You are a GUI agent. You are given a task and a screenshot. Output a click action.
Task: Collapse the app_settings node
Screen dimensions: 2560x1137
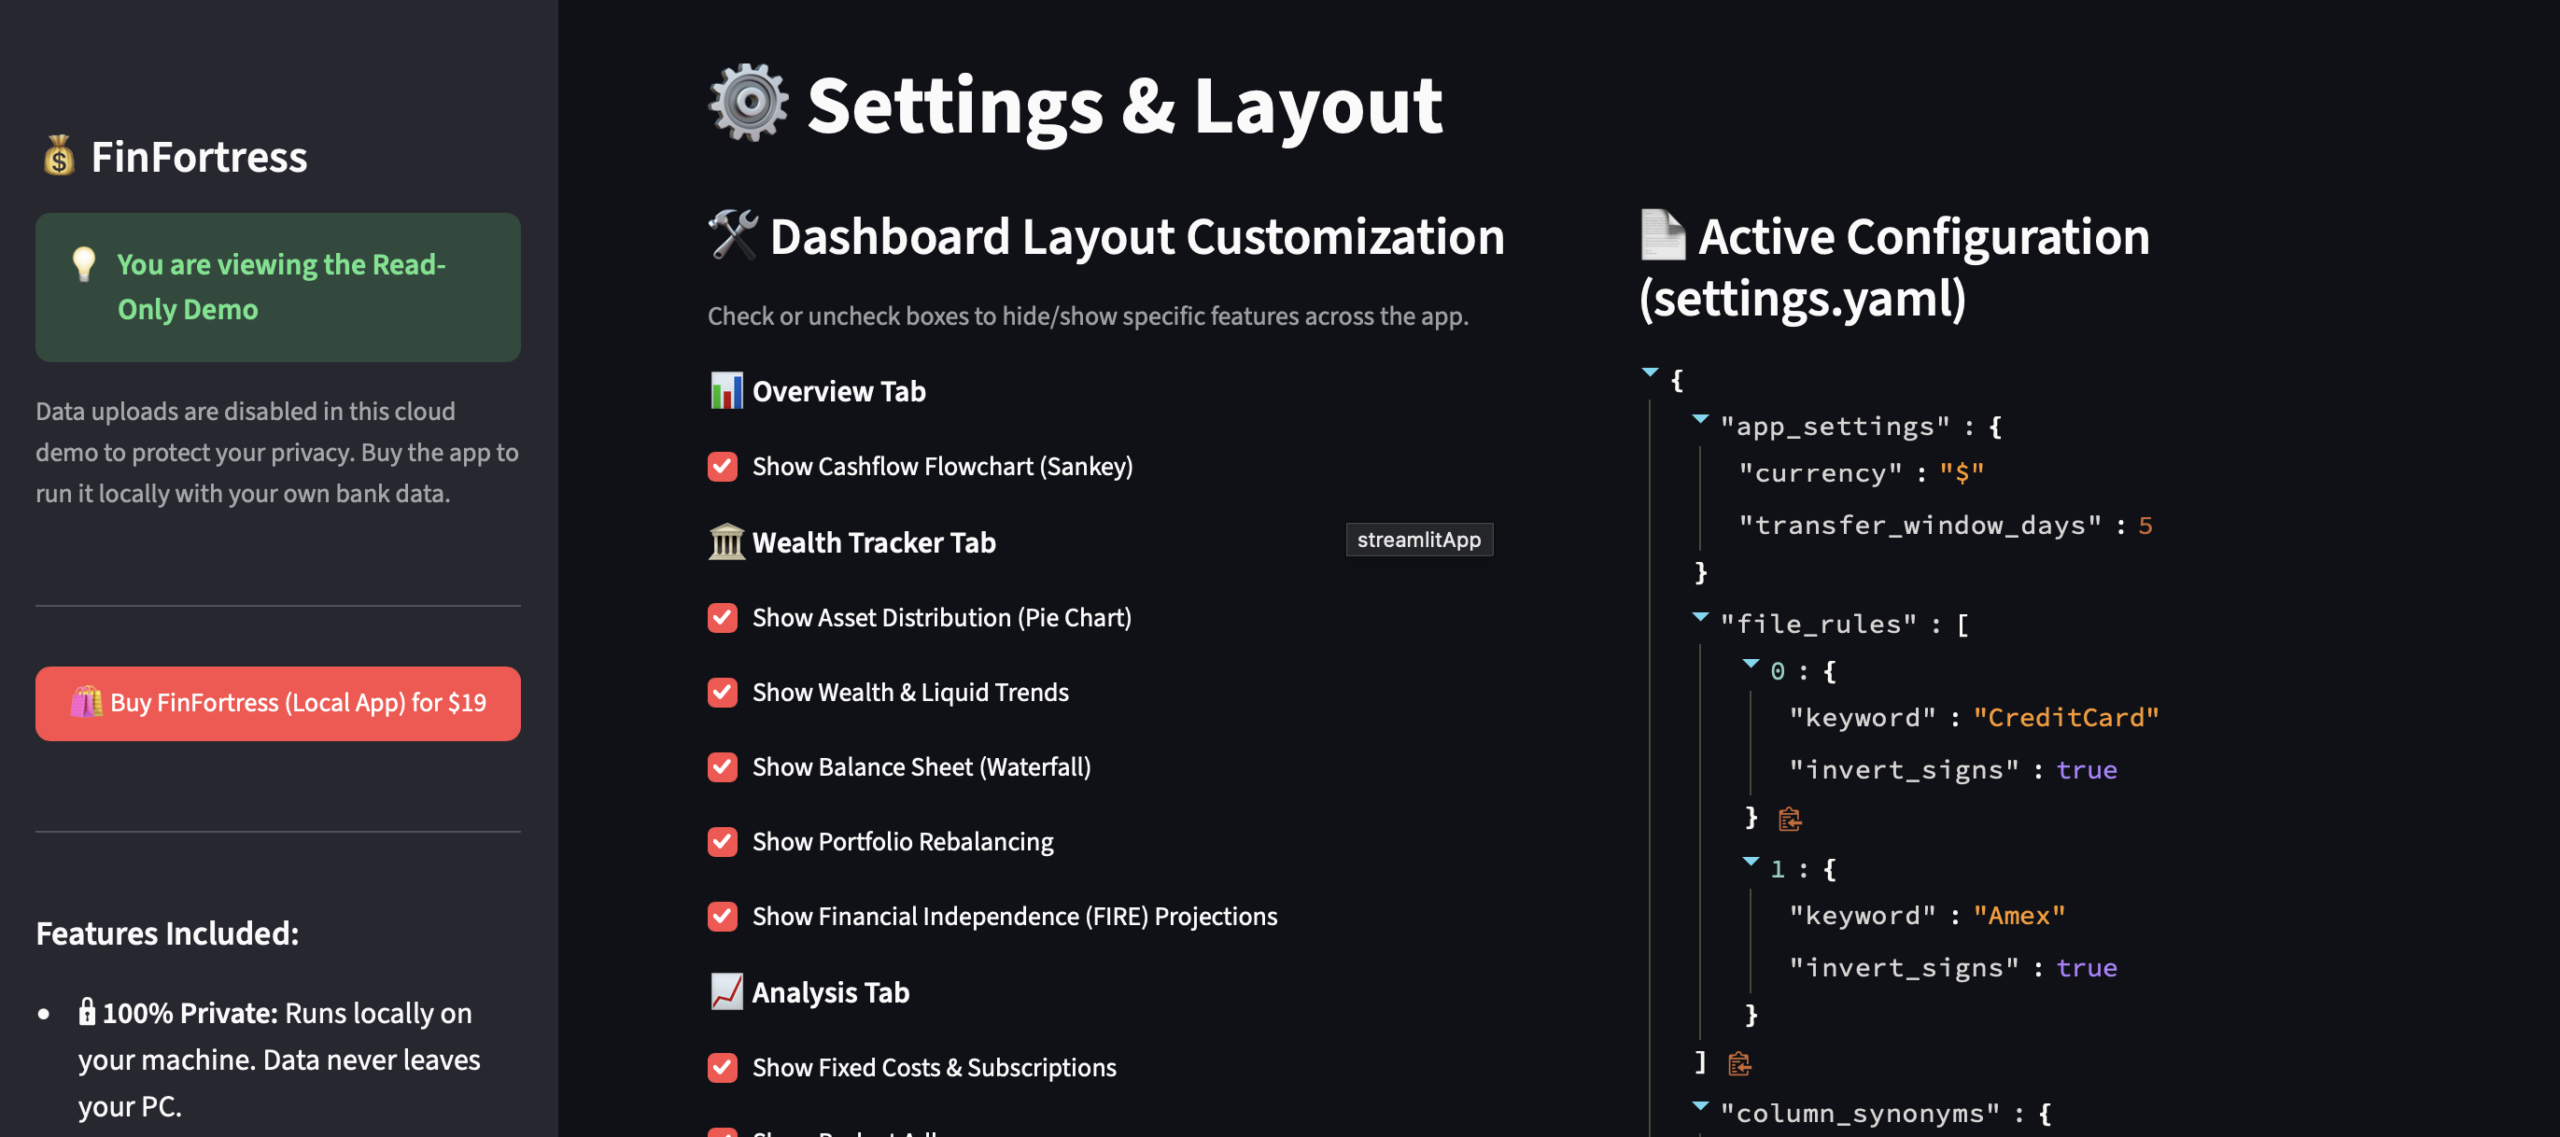[1700, 419]
